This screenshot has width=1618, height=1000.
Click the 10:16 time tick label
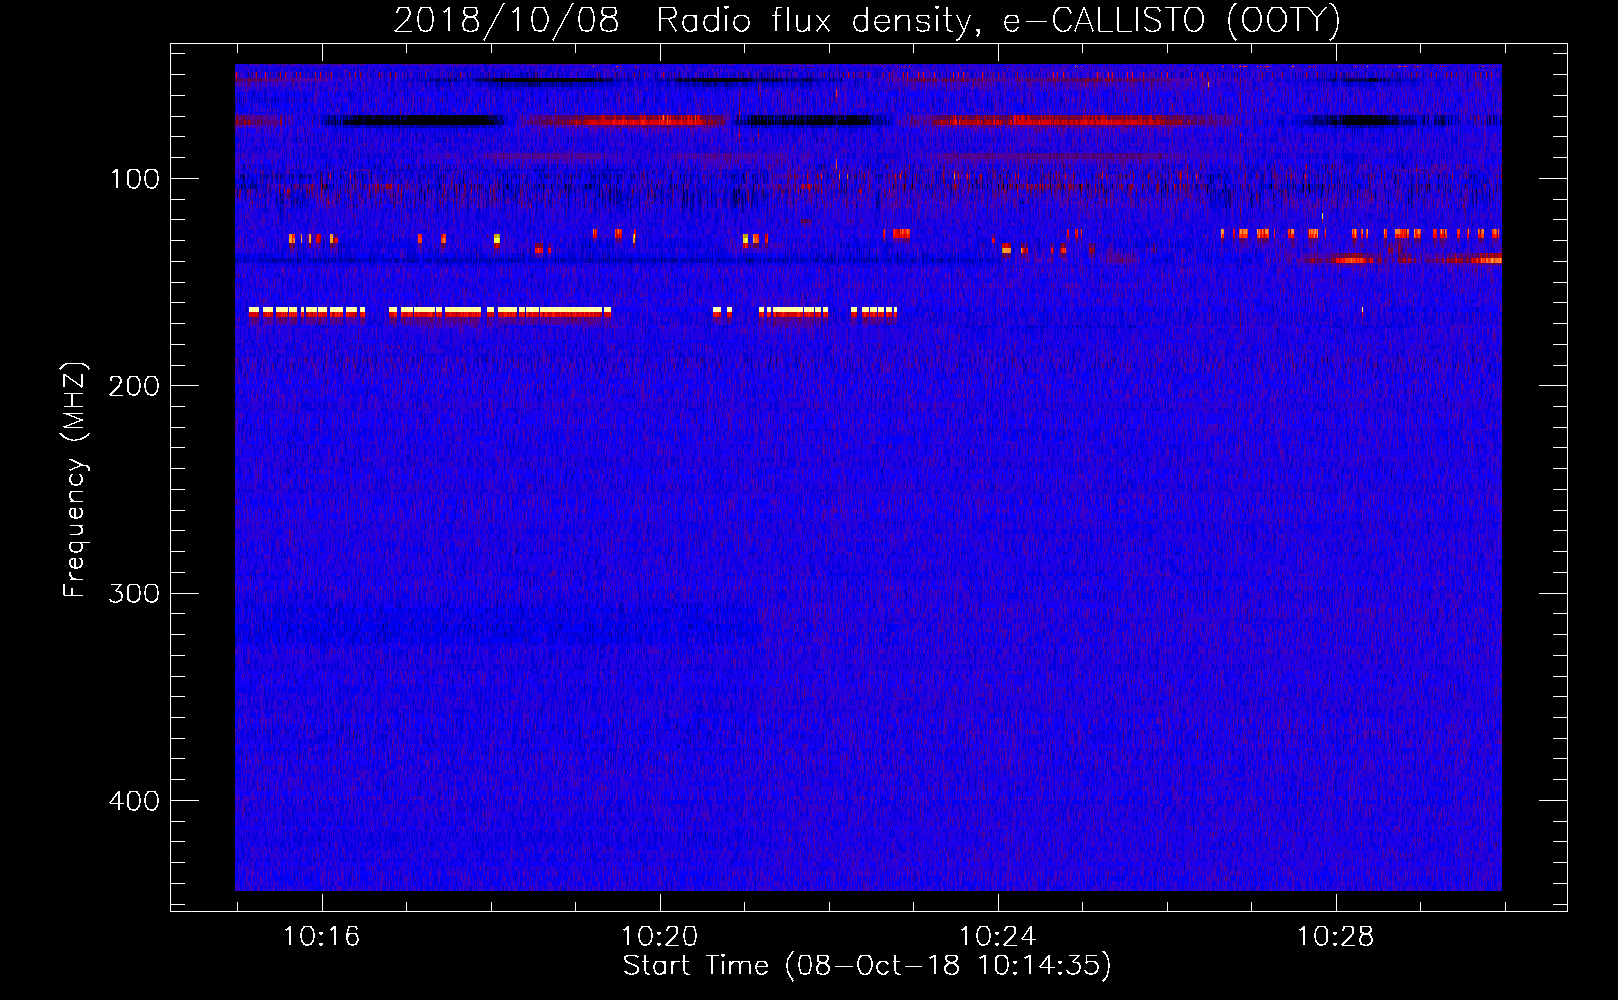pos(321,937)
